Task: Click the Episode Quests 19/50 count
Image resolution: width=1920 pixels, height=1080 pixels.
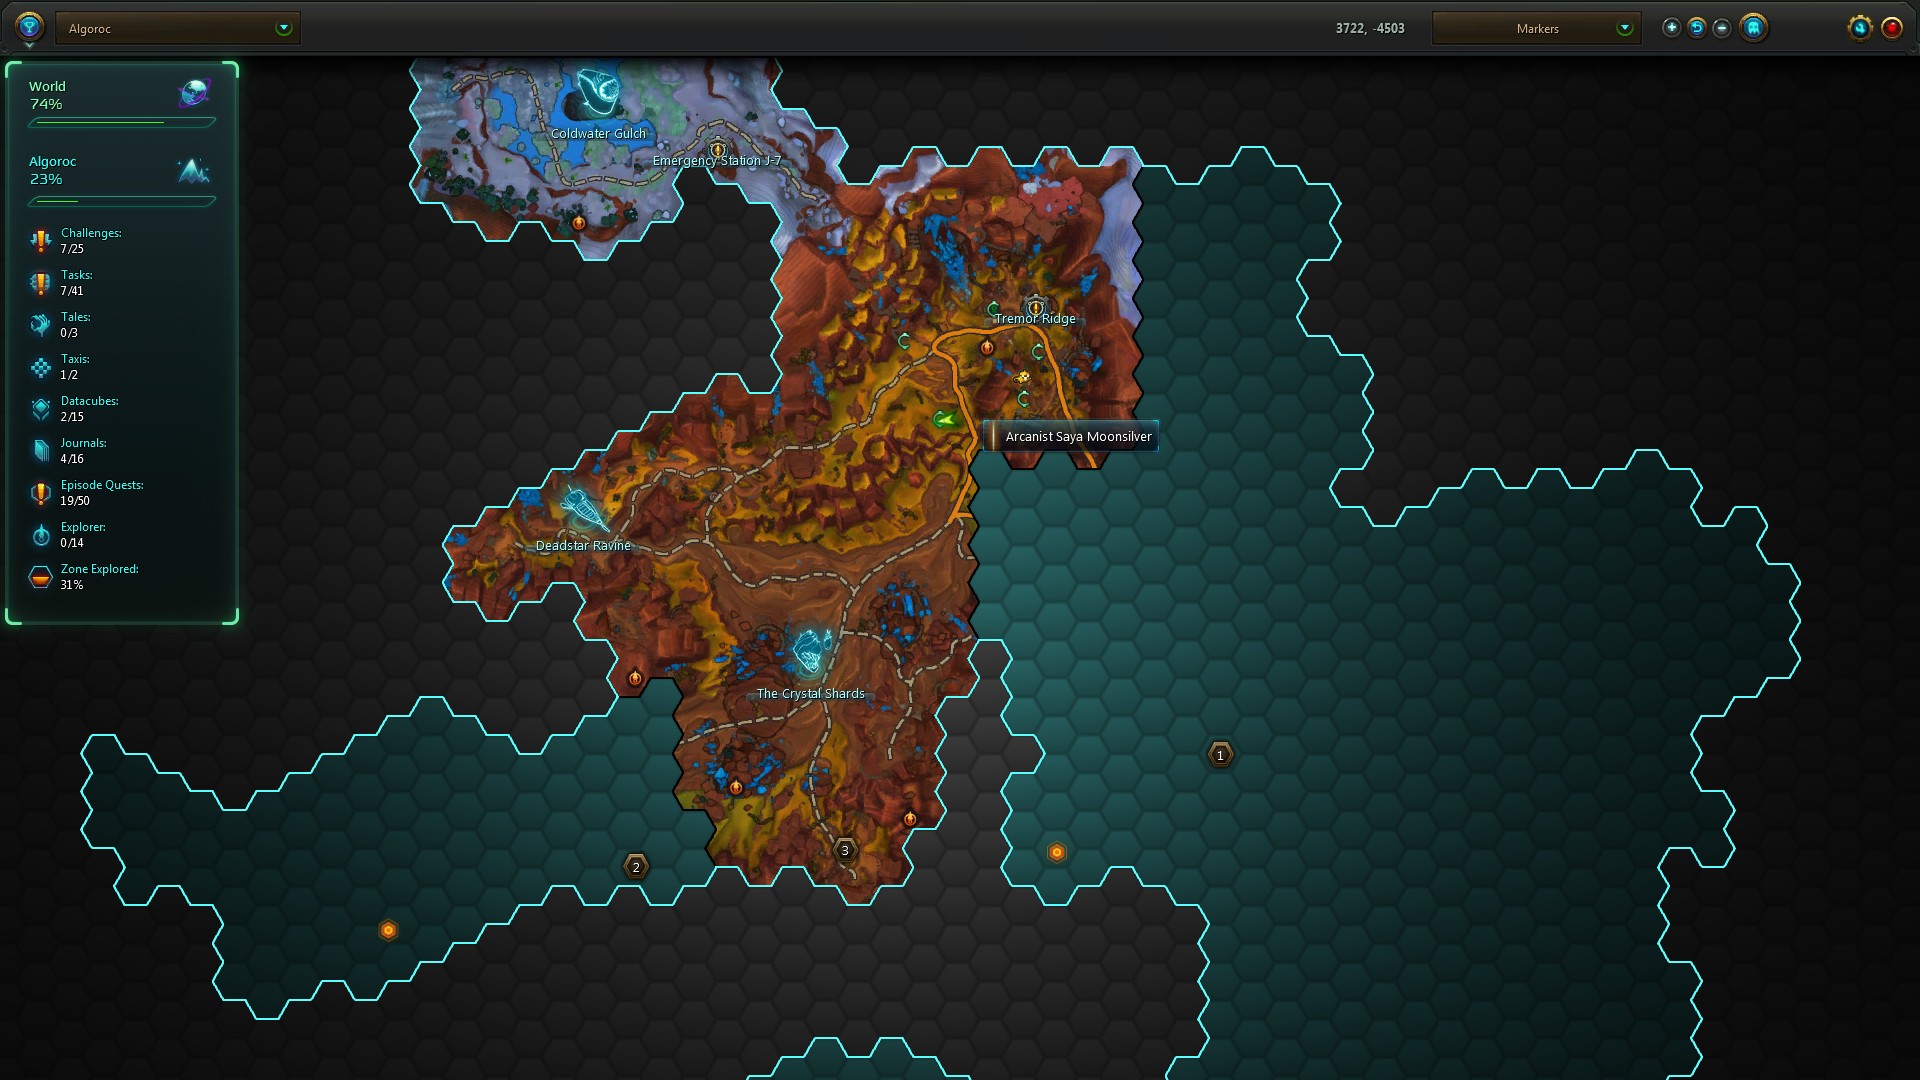Action: (75, 501)
